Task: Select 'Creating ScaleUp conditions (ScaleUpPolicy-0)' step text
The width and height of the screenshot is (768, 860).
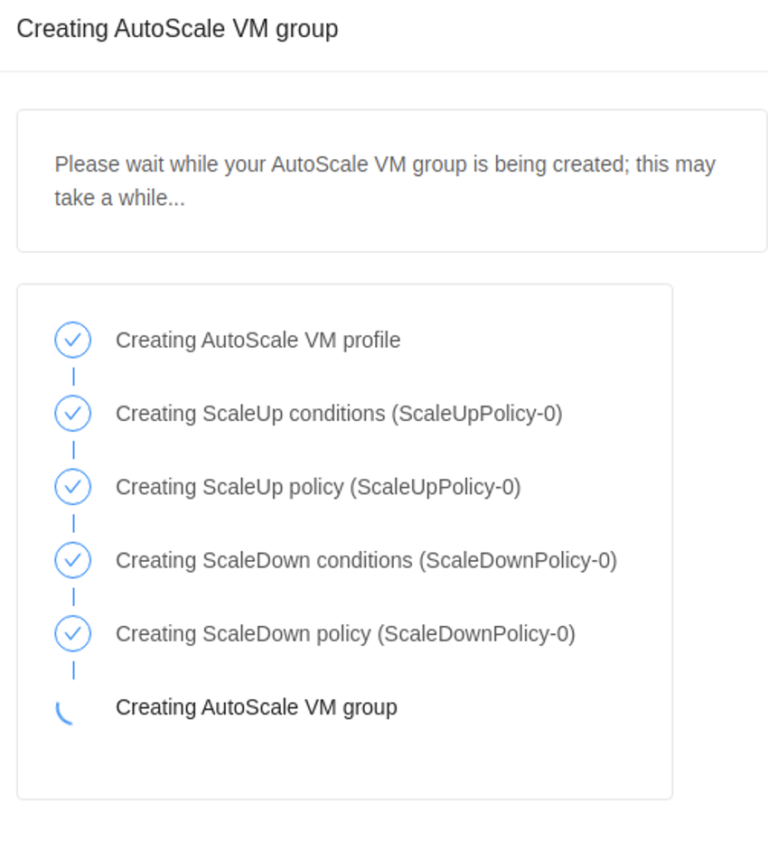Action: pyautogui.click(x=339, y=413)
